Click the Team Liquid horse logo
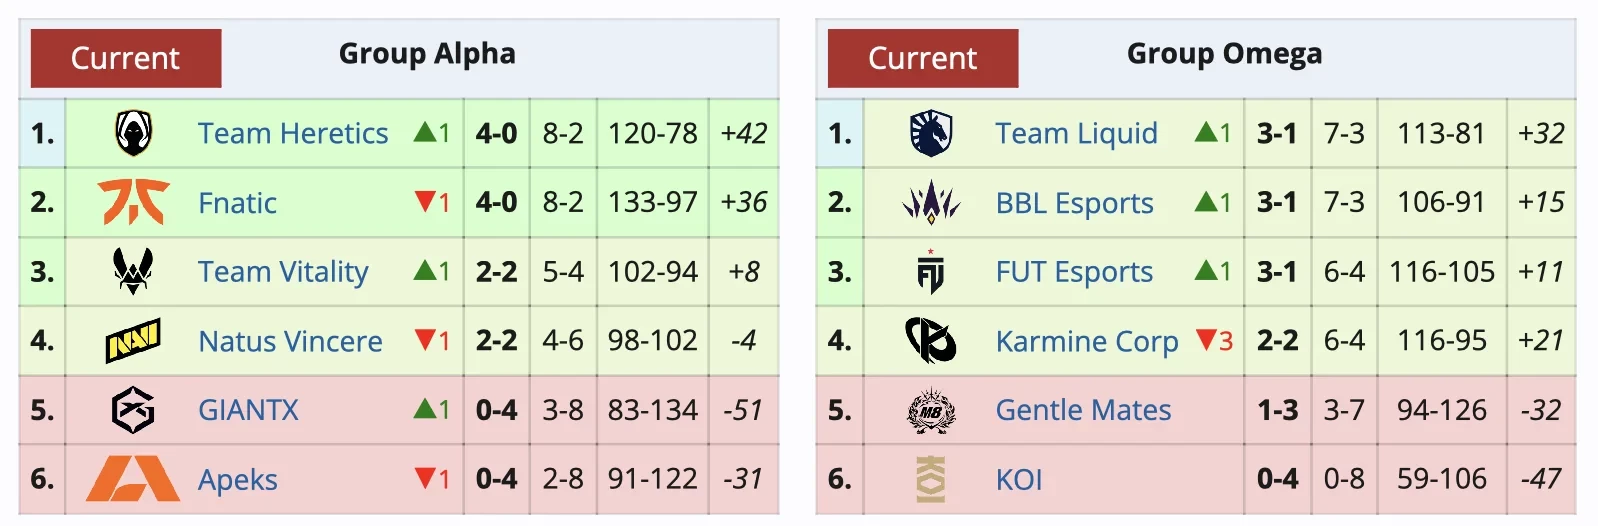This screenshot has height=526, width=1598. tap(931, 133)
